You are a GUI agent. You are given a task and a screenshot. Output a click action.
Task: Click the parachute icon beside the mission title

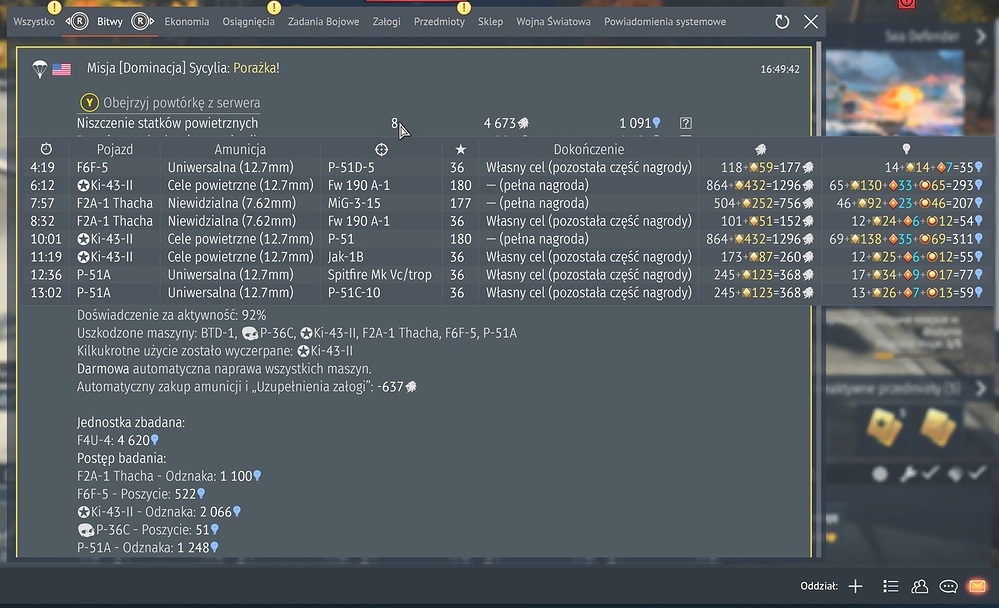pos(39,69)
